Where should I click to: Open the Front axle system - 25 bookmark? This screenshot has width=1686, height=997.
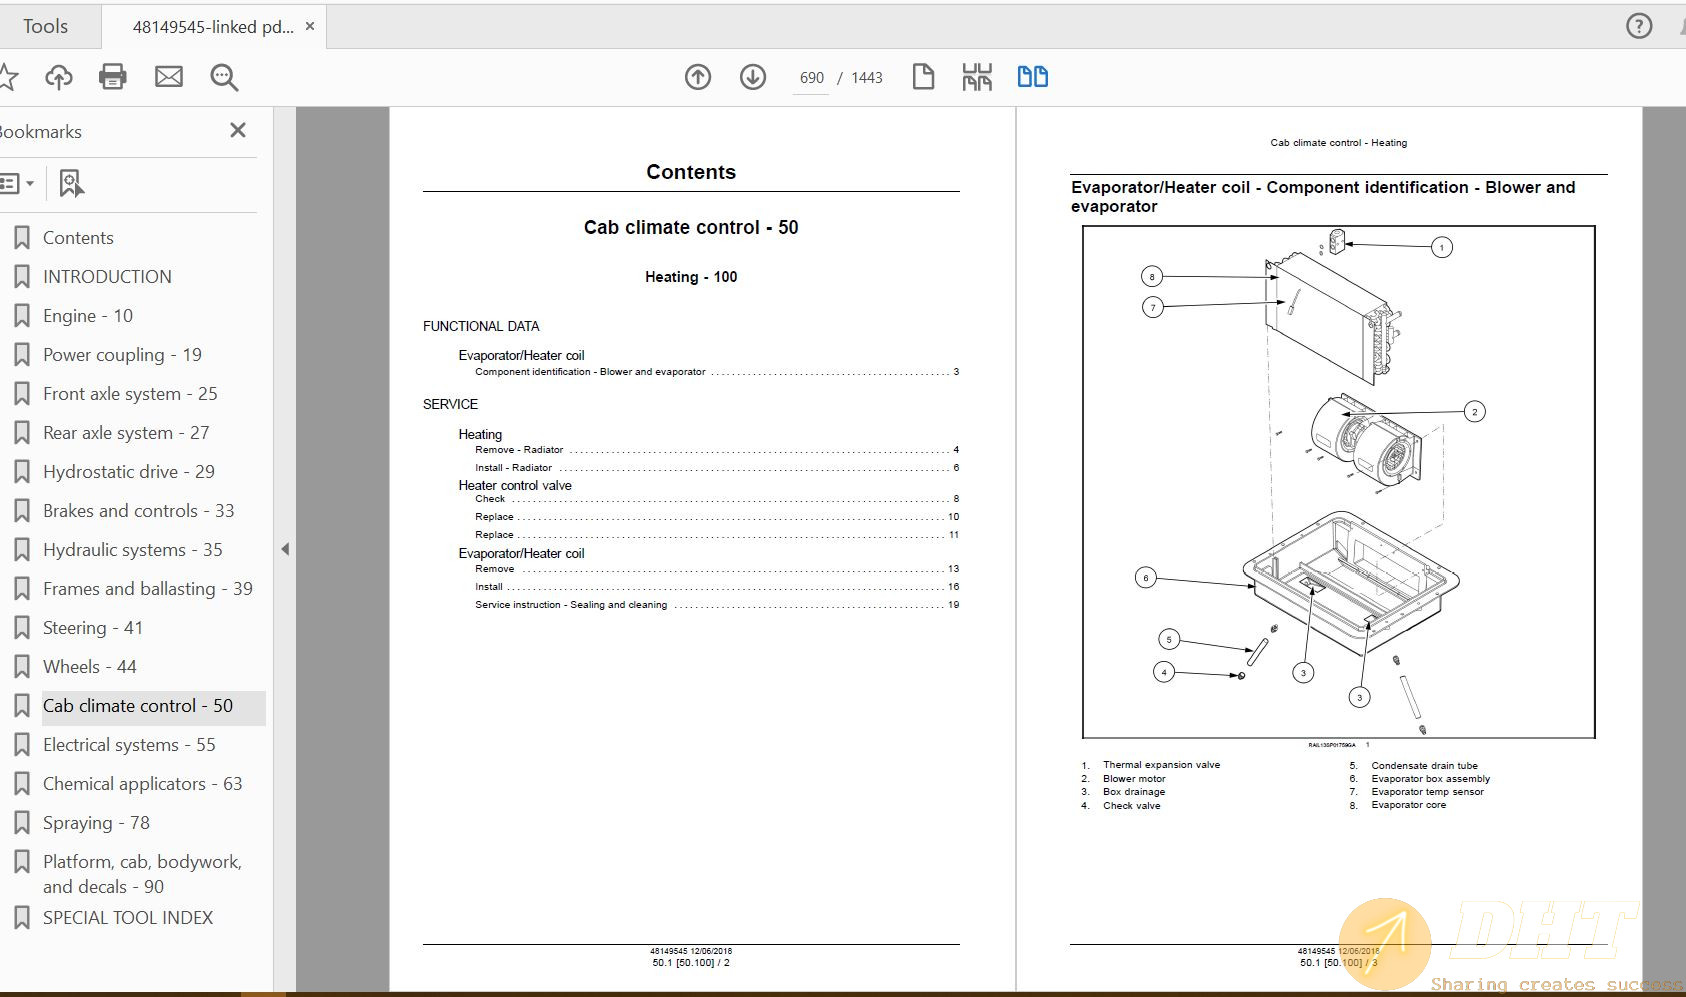[x=130, y=394]
